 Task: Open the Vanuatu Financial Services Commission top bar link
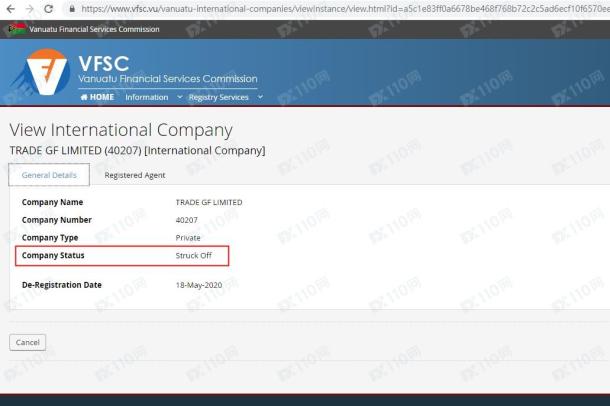(x=94, y=29)
